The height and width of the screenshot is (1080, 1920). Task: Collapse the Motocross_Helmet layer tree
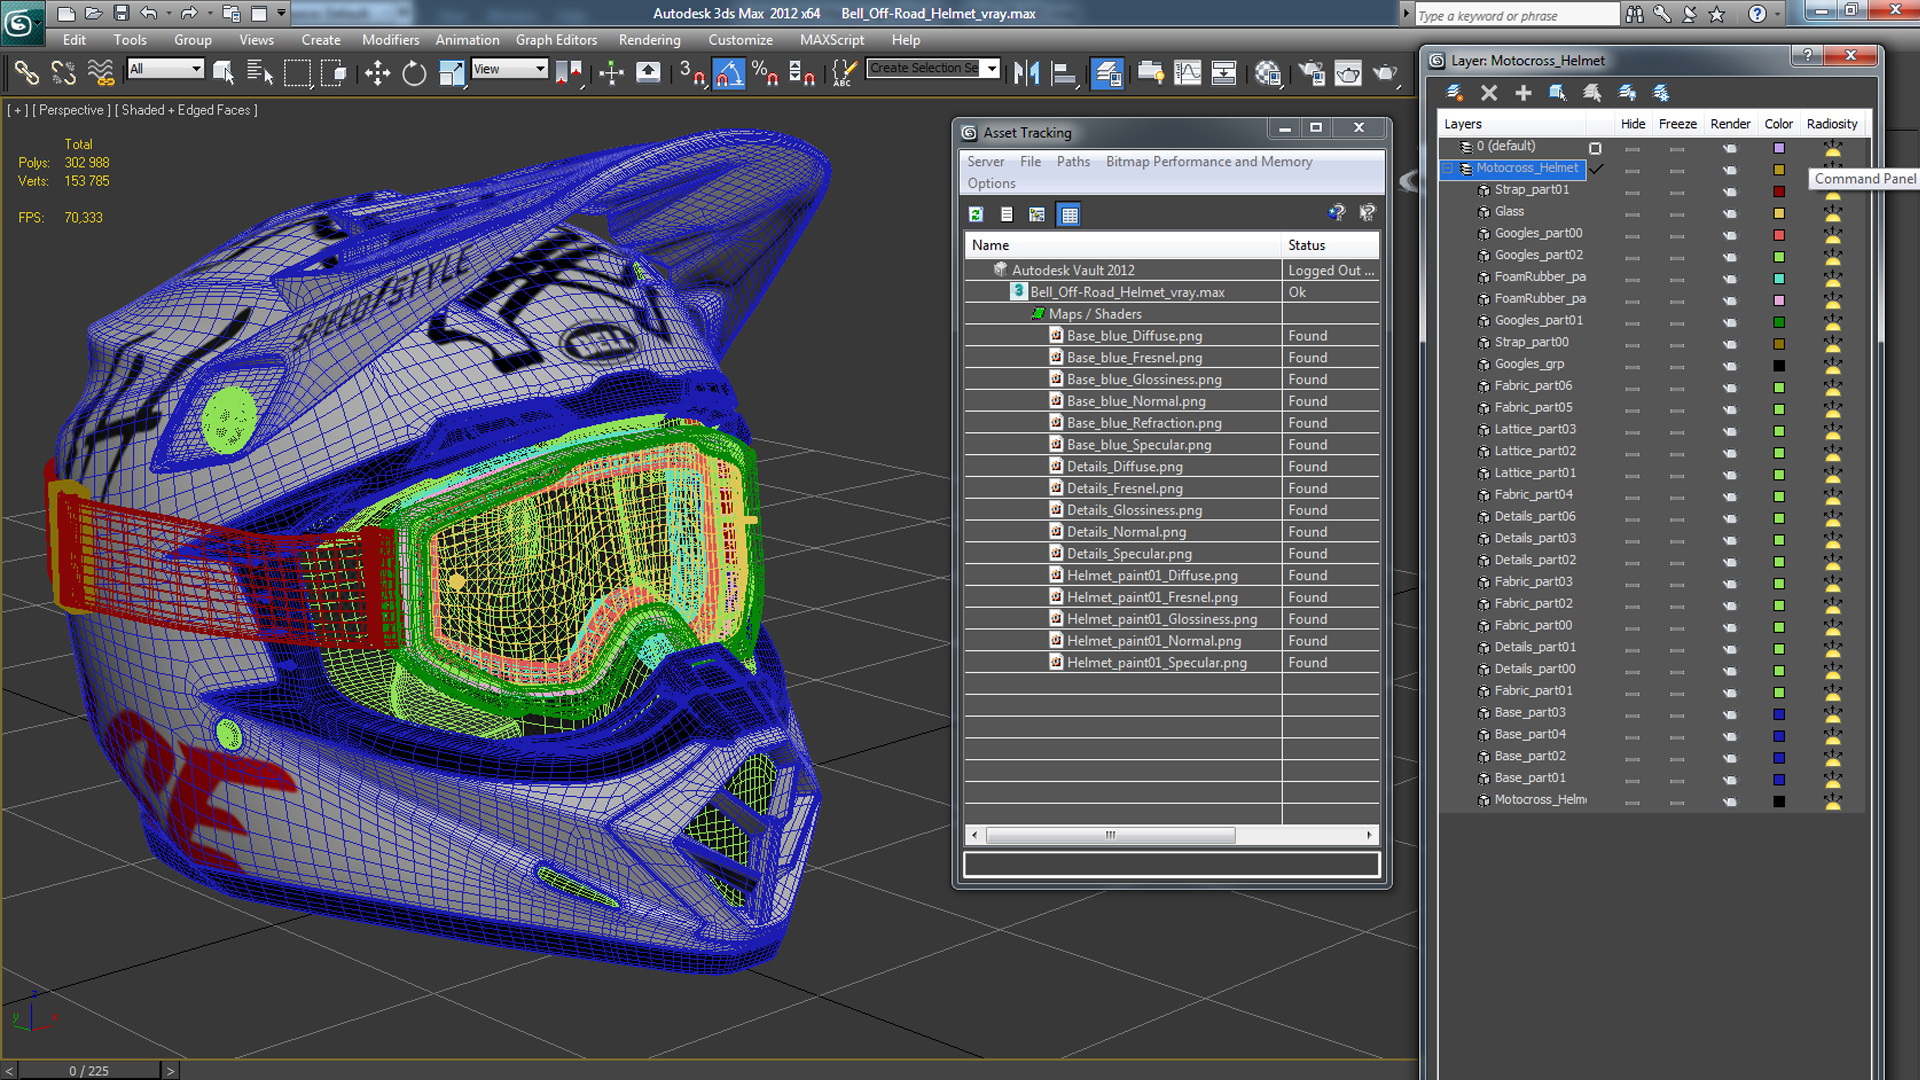tap(1447, 168)
